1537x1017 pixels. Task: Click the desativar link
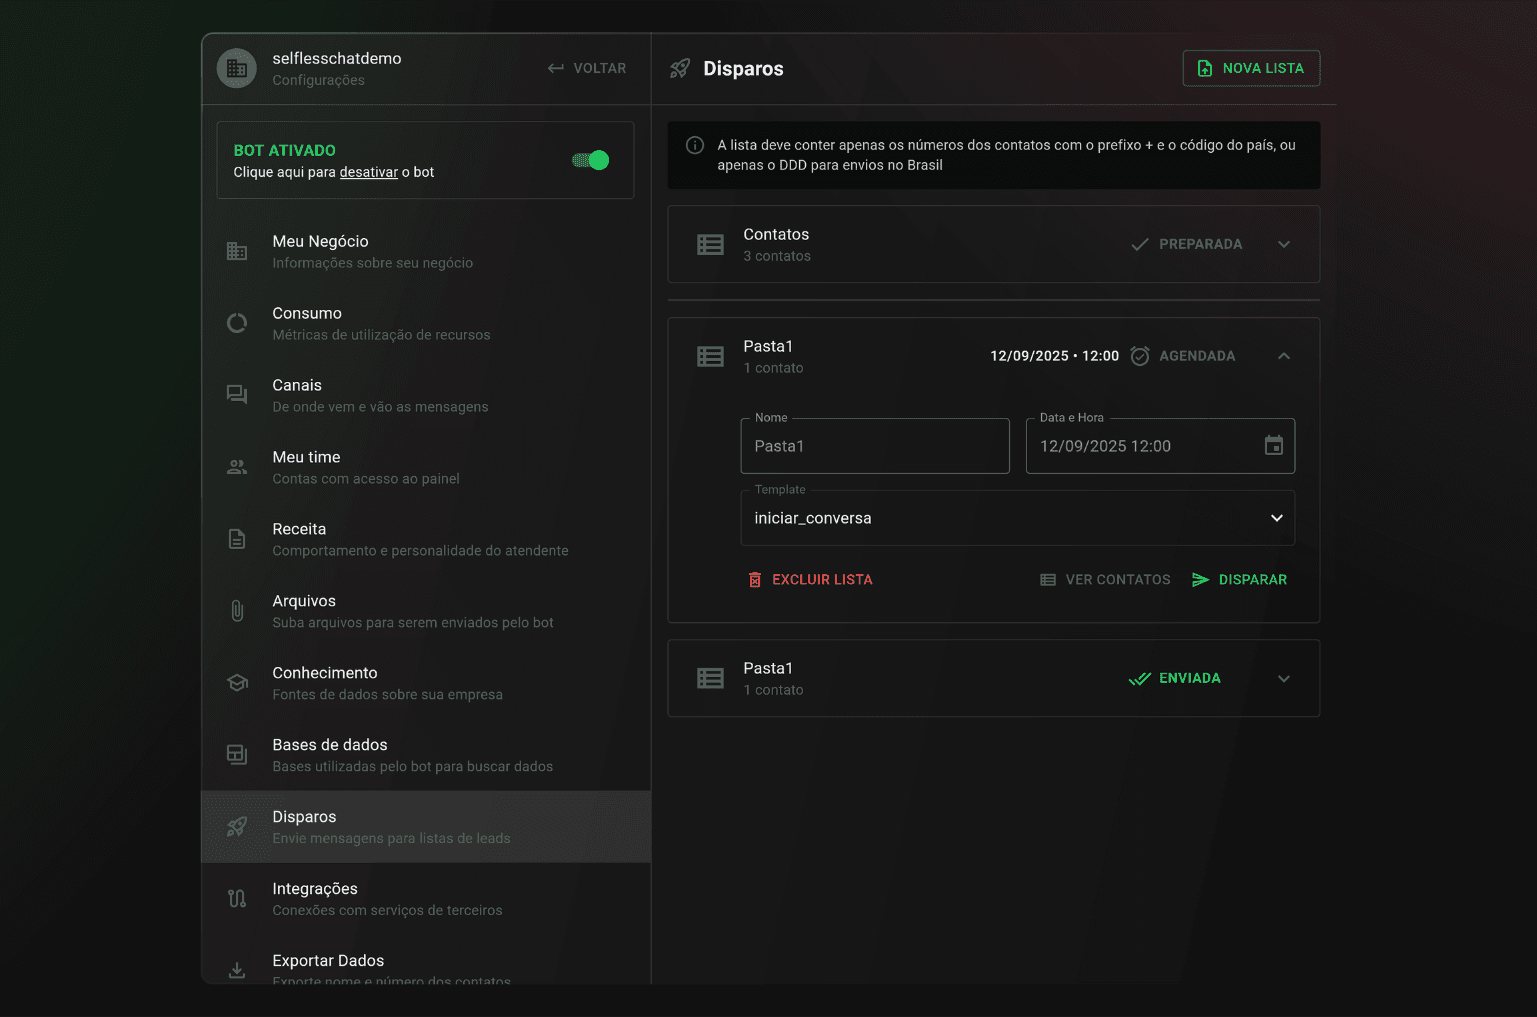(369, 172)
